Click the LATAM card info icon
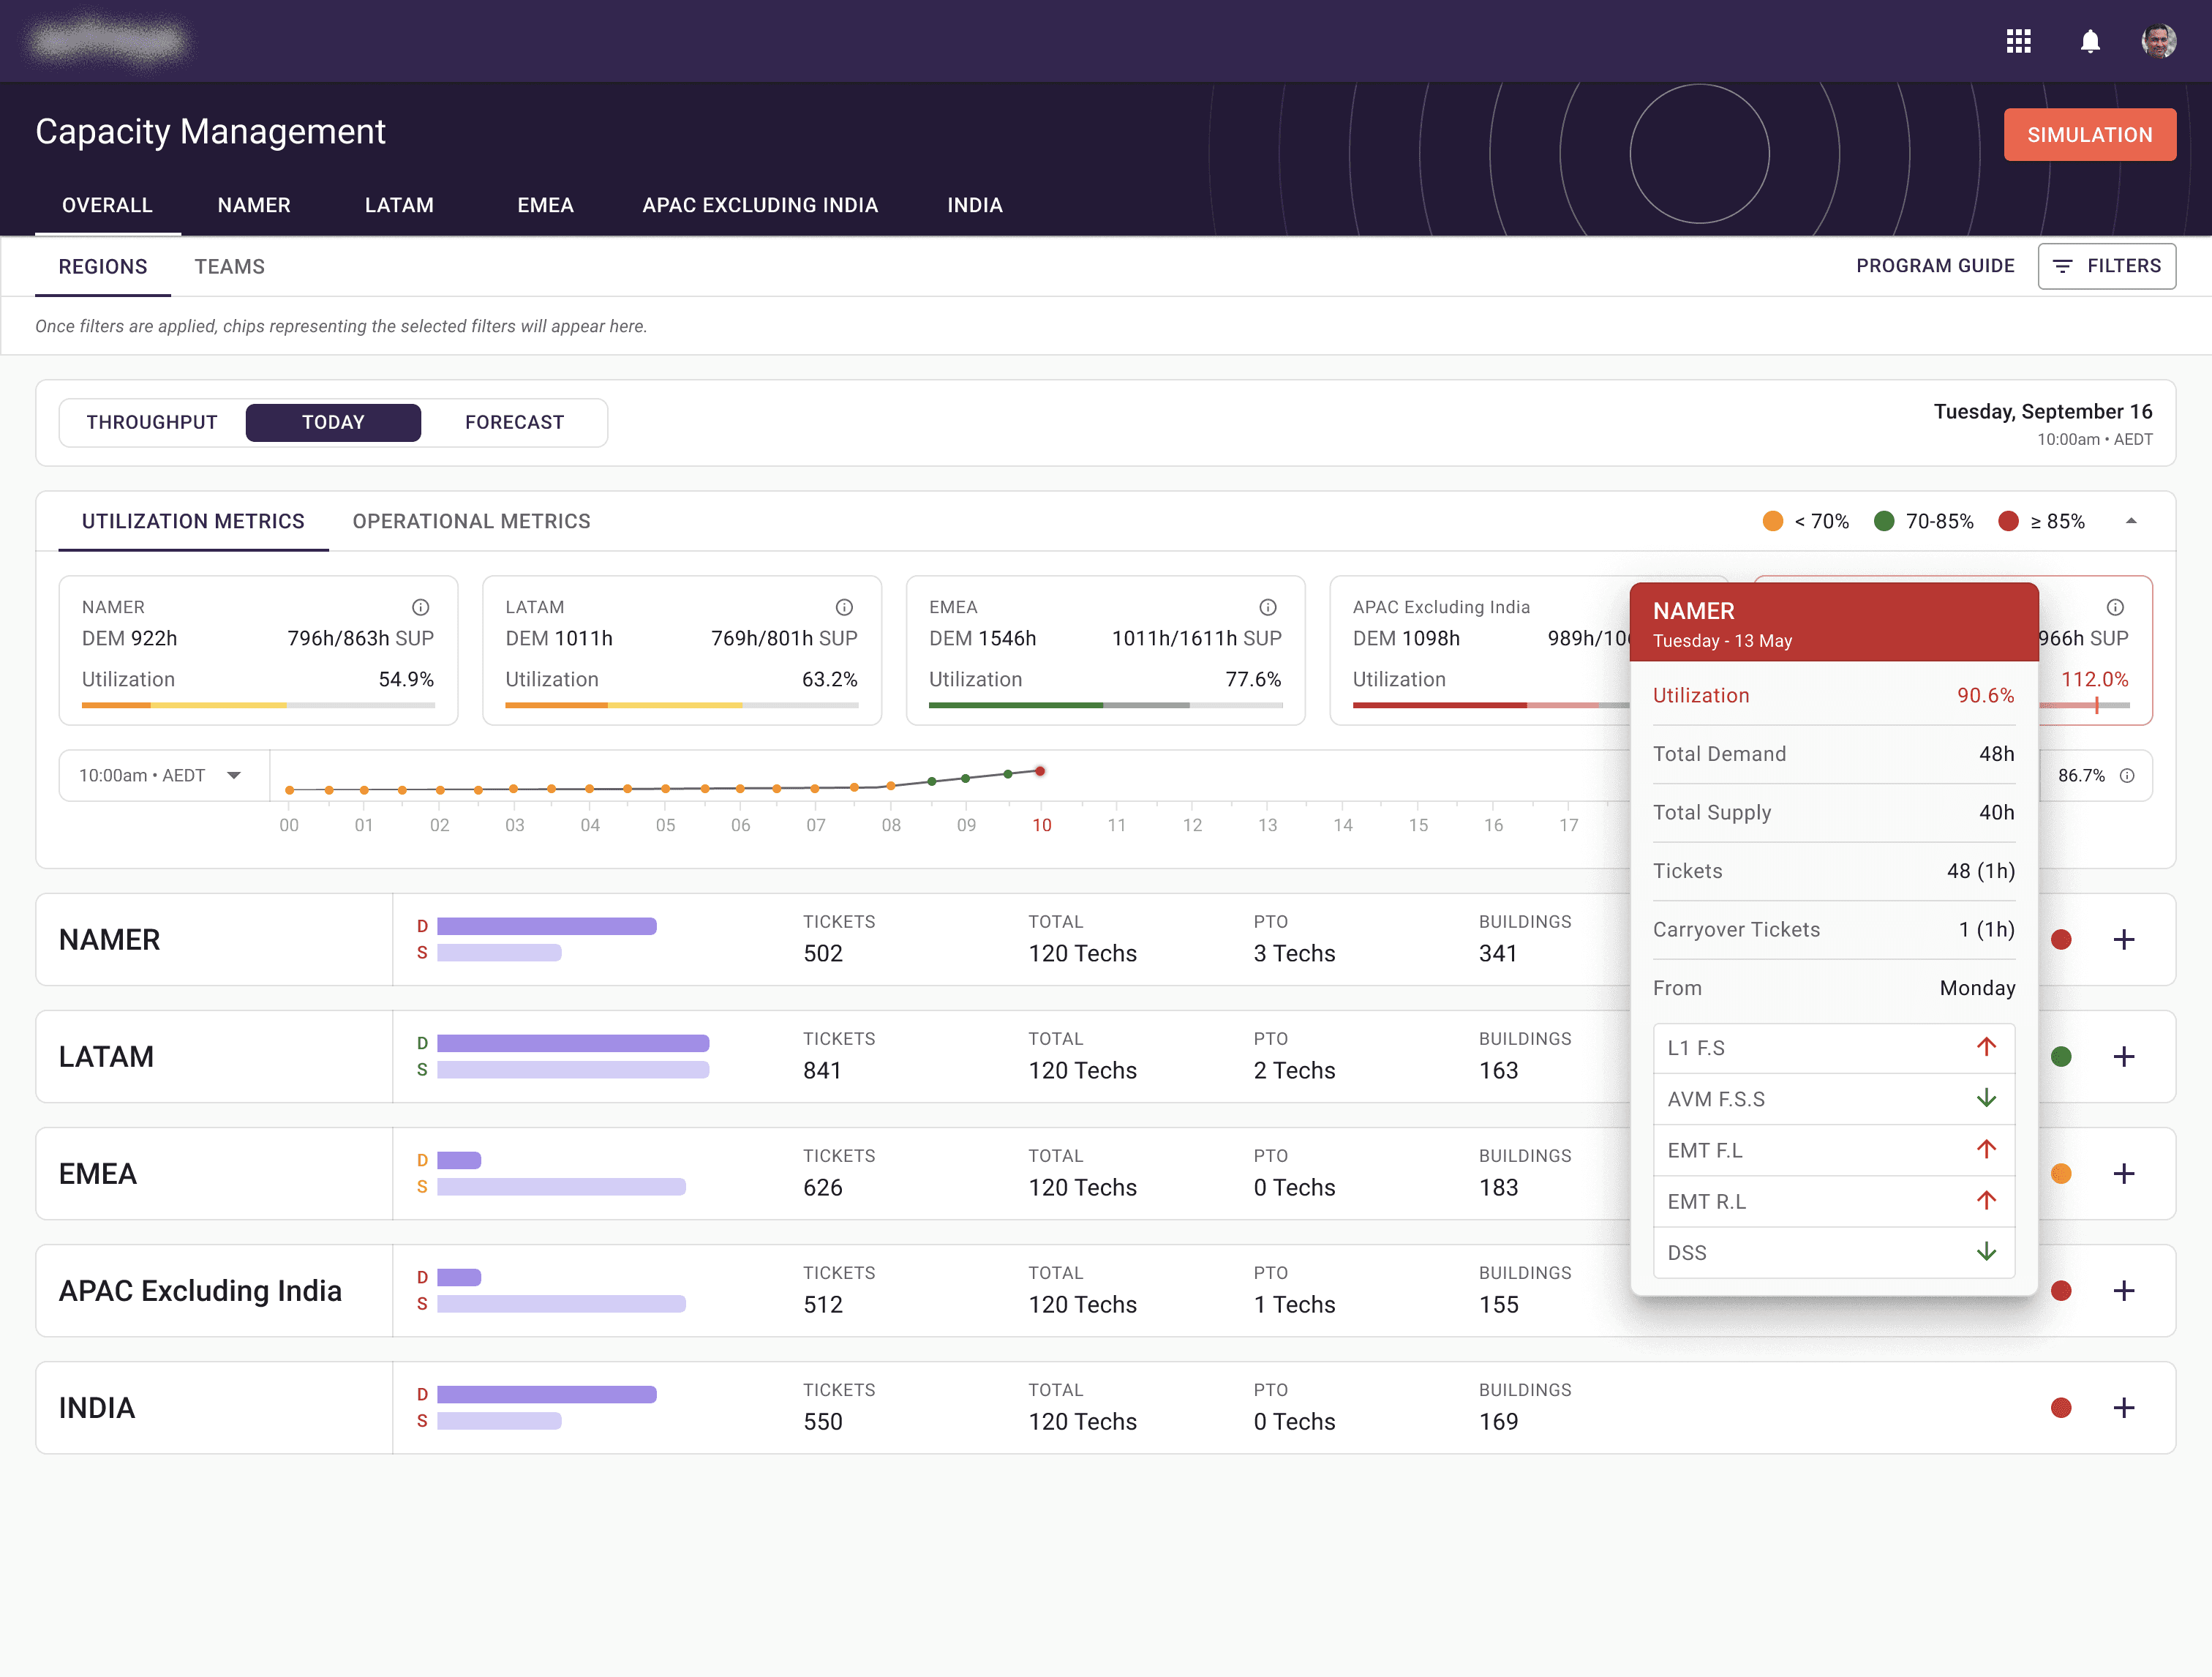This screenshot has height=1677, width=2212. tap(844, 607)
